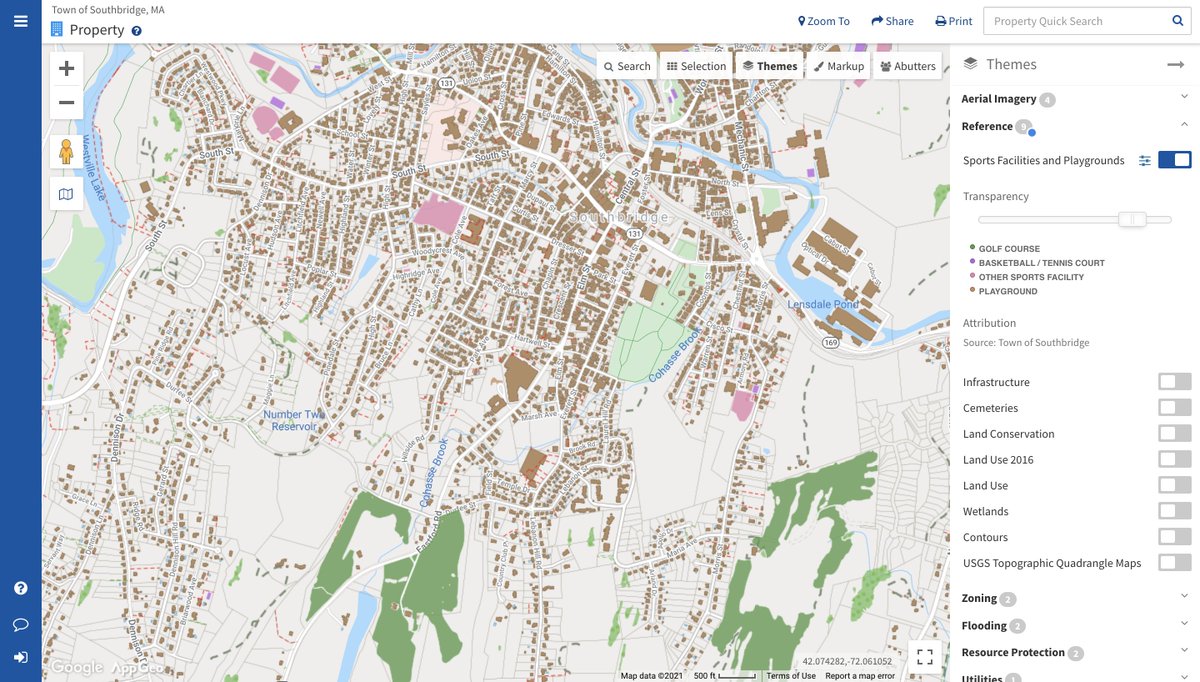The width and height of the screenshot is (1200, 682).
Task: Click the Share button
Action: (x=892, y=21)
